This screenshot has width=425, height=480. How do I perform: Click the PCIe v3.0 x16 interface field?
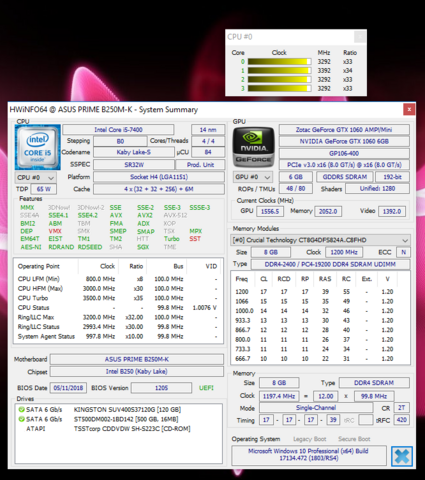344,165
